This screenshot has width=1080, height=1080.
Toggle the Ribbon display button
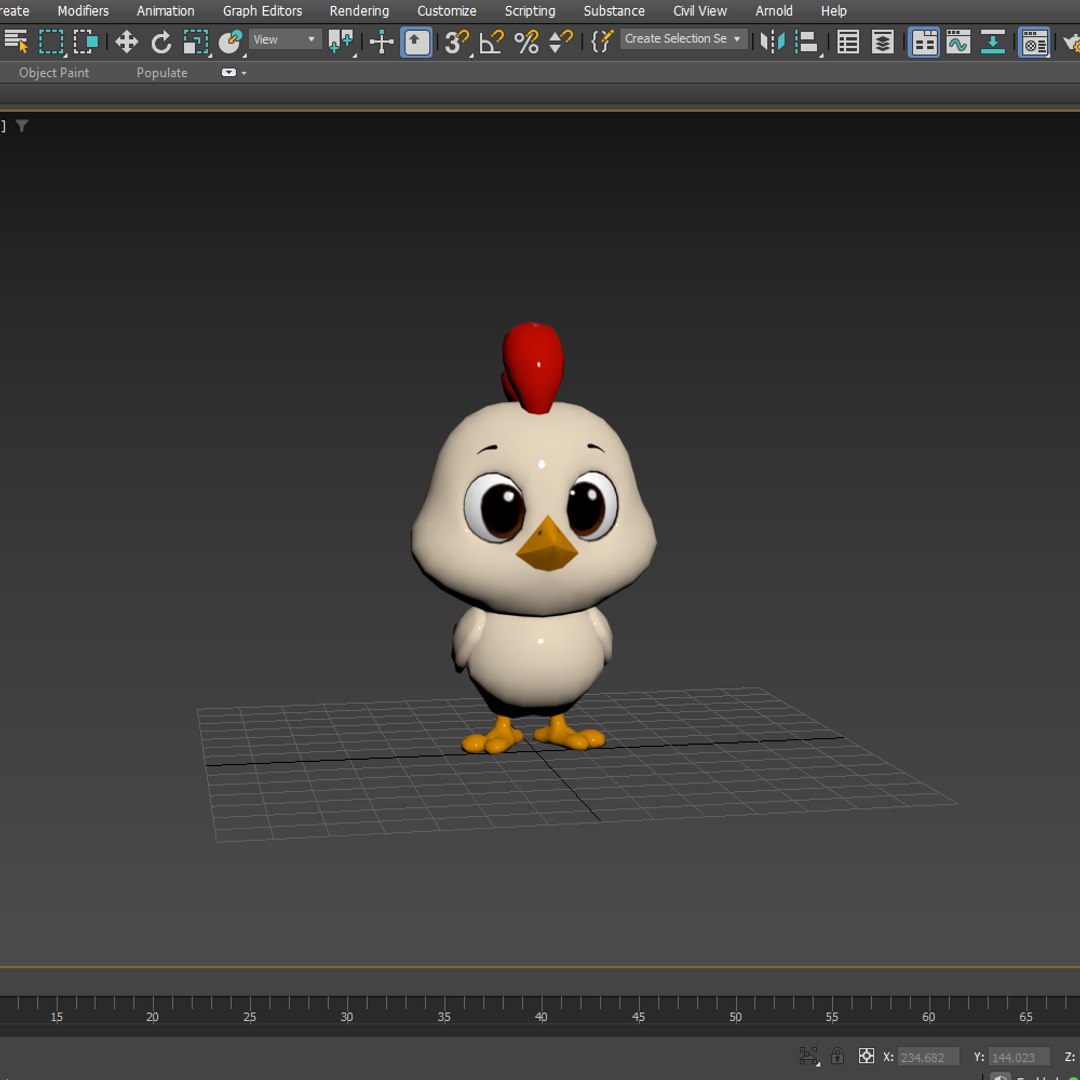point(924,41)
